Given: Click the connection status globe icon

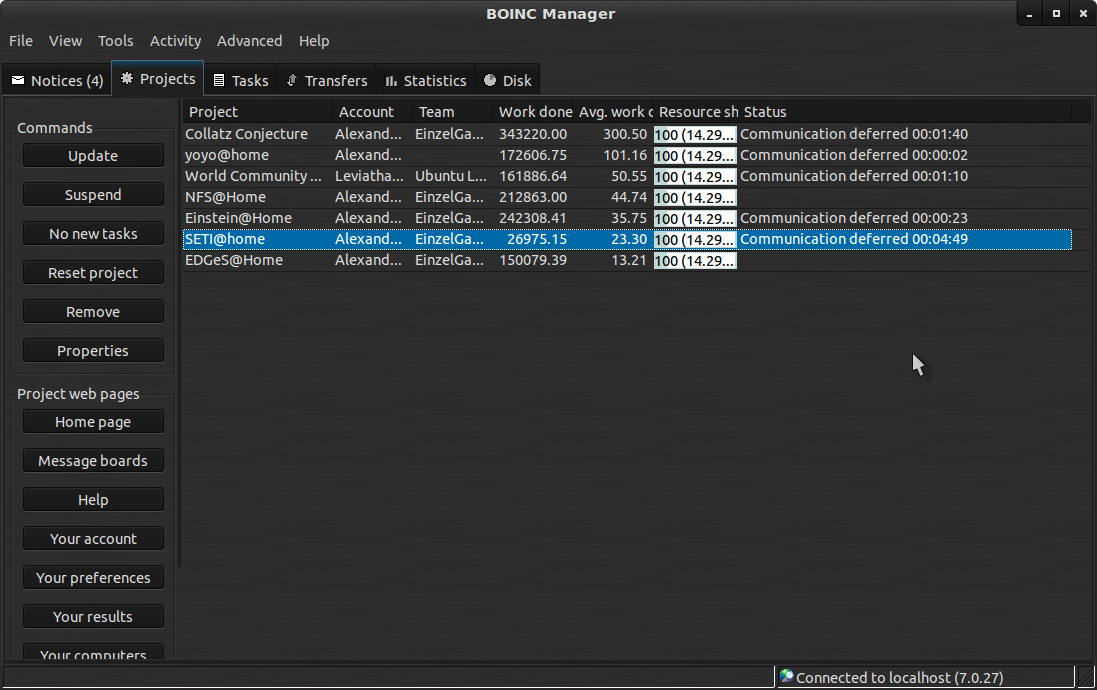Looking at the screenshot, I should click(786, 677).
